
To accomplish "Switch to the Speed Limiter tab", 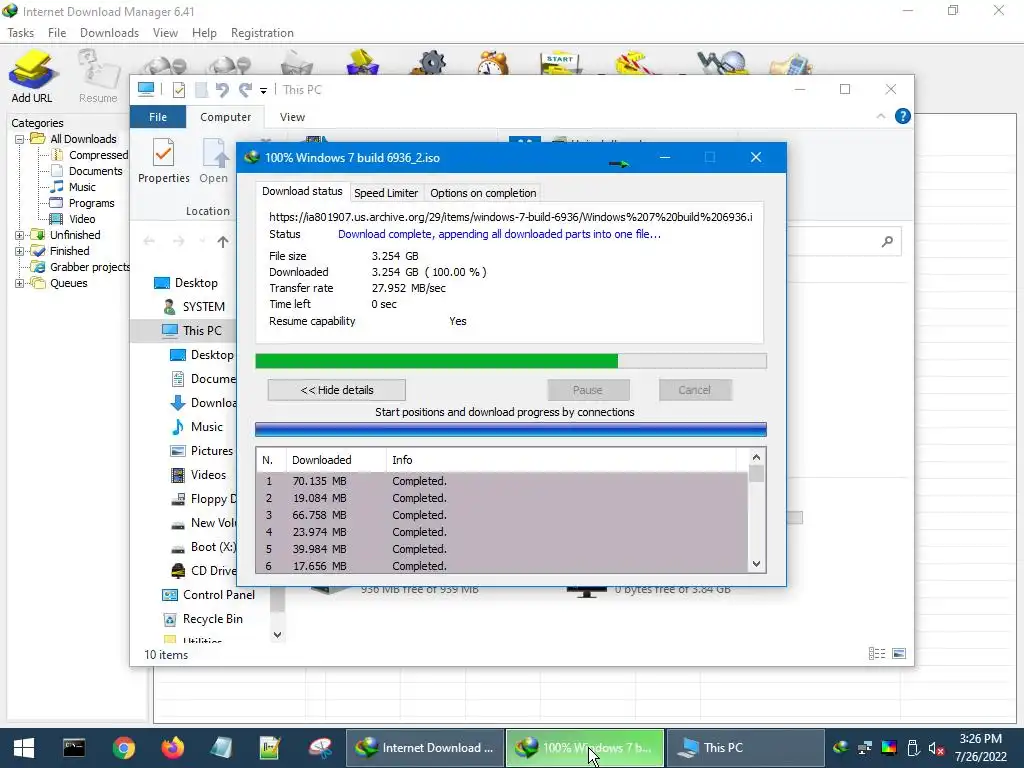I will [386, 193].
